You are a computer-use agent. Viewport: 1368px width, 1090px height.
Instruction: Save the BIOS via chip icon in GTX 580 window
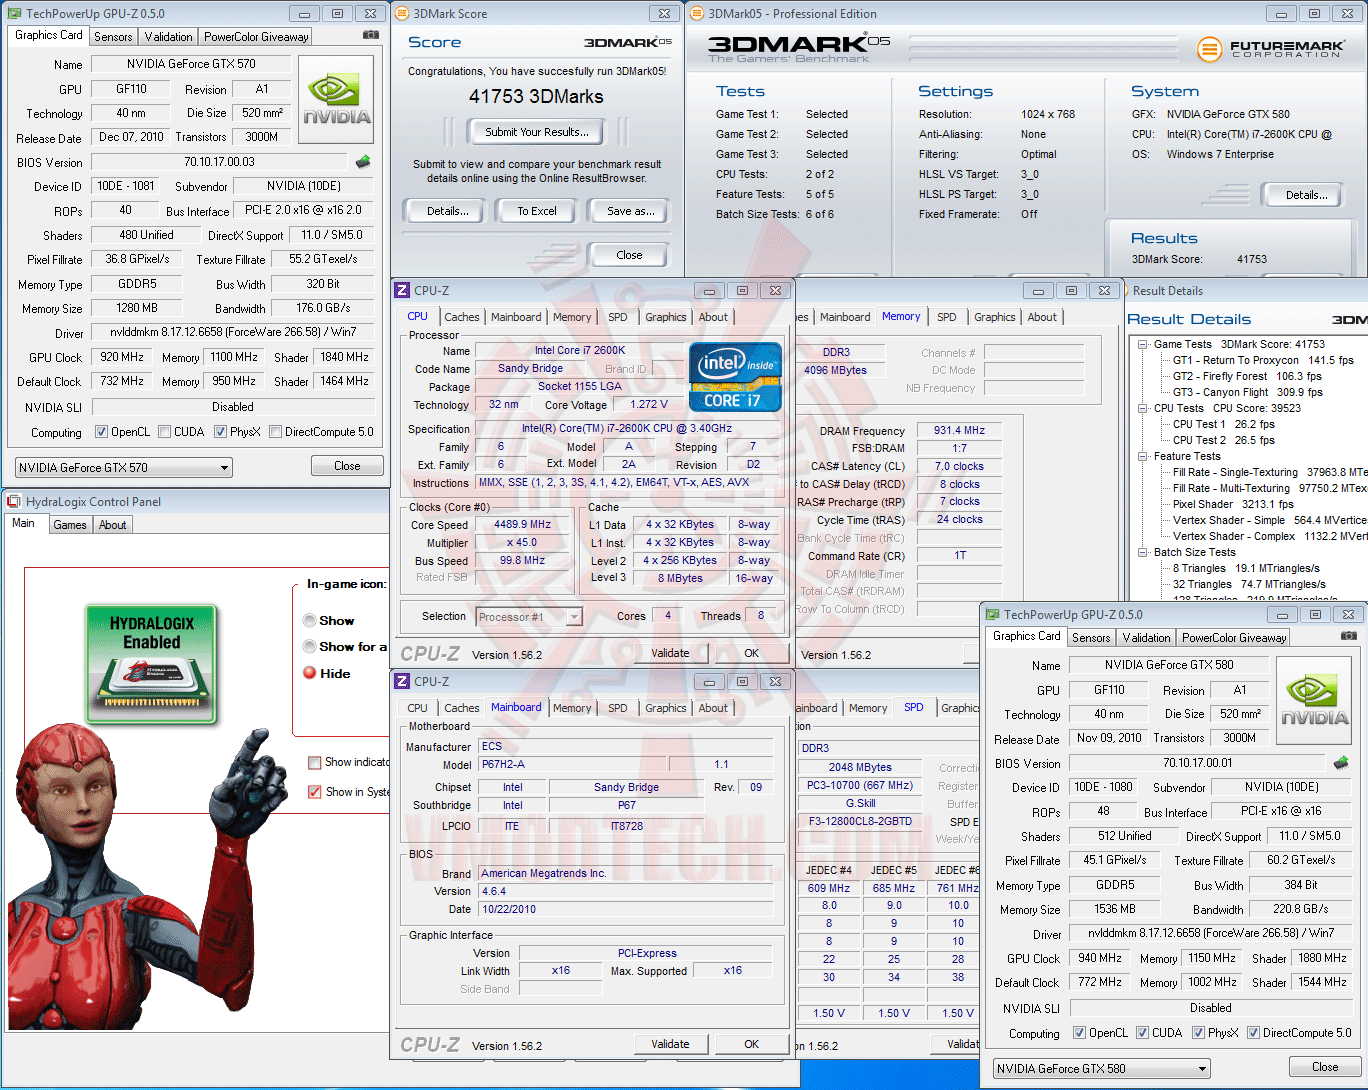1341,762
